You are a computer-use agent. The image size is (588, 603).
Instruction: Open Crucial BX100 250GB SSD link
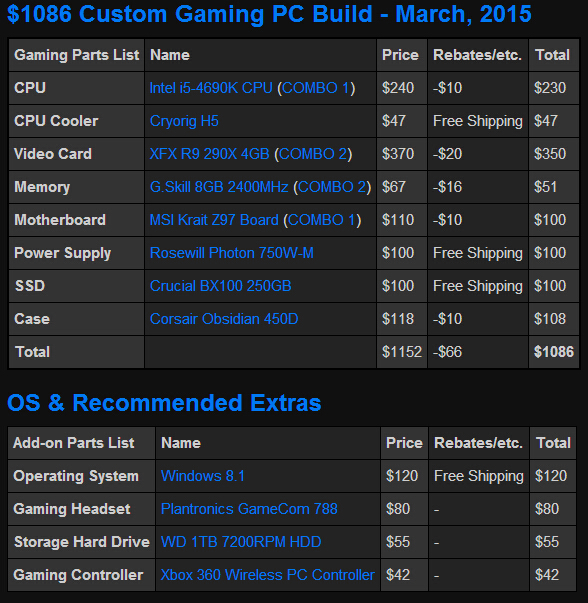point(220,286)
